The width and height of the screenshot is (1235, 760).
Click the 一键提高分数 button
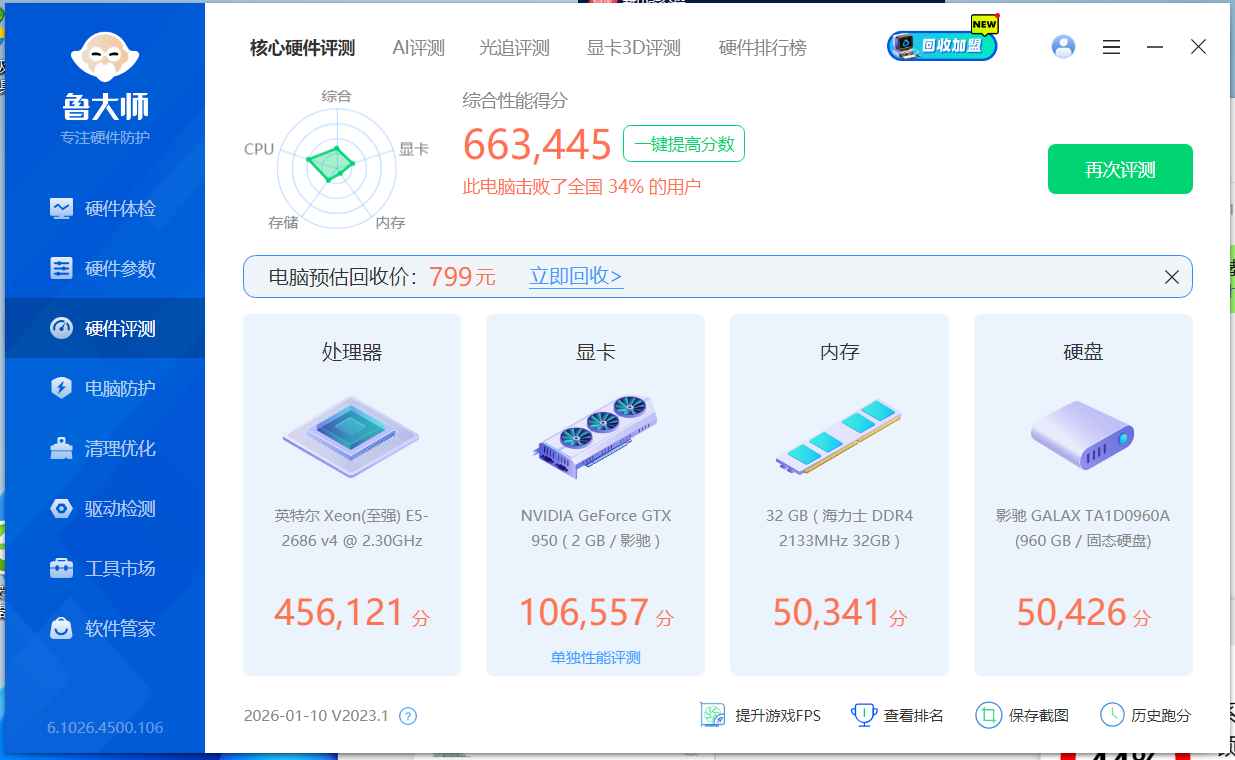pos(684,144)
